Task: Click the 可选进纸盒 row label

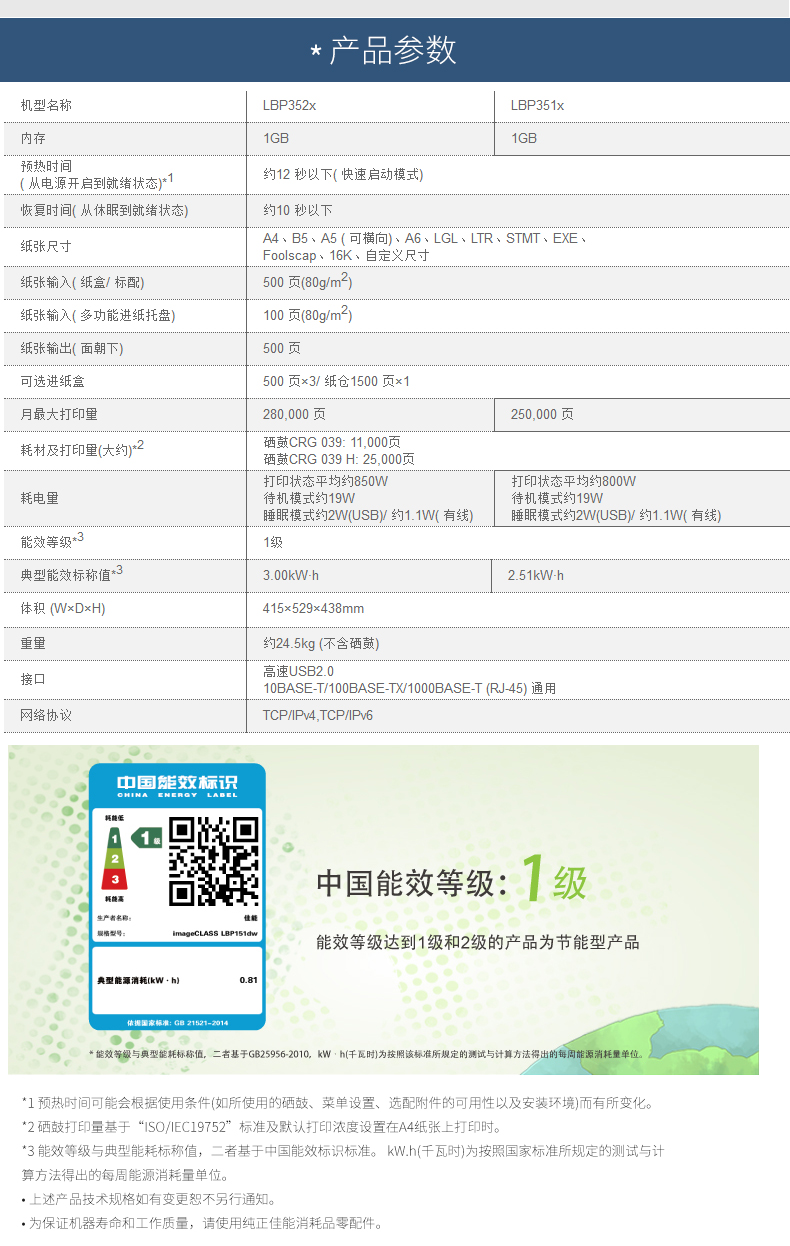Action: pos(52,381)
